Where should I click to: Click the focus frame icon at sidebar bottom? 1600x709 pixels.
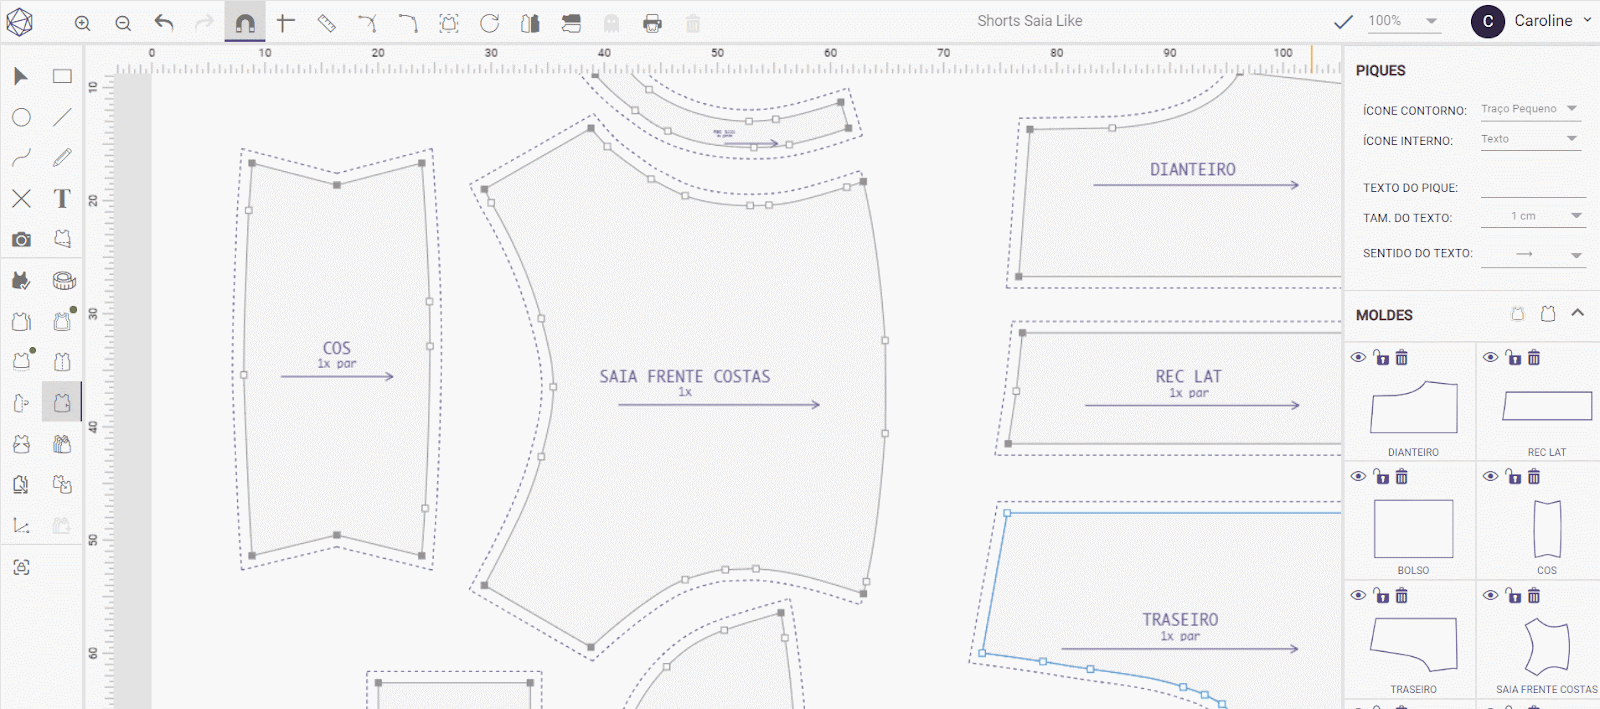21,567
